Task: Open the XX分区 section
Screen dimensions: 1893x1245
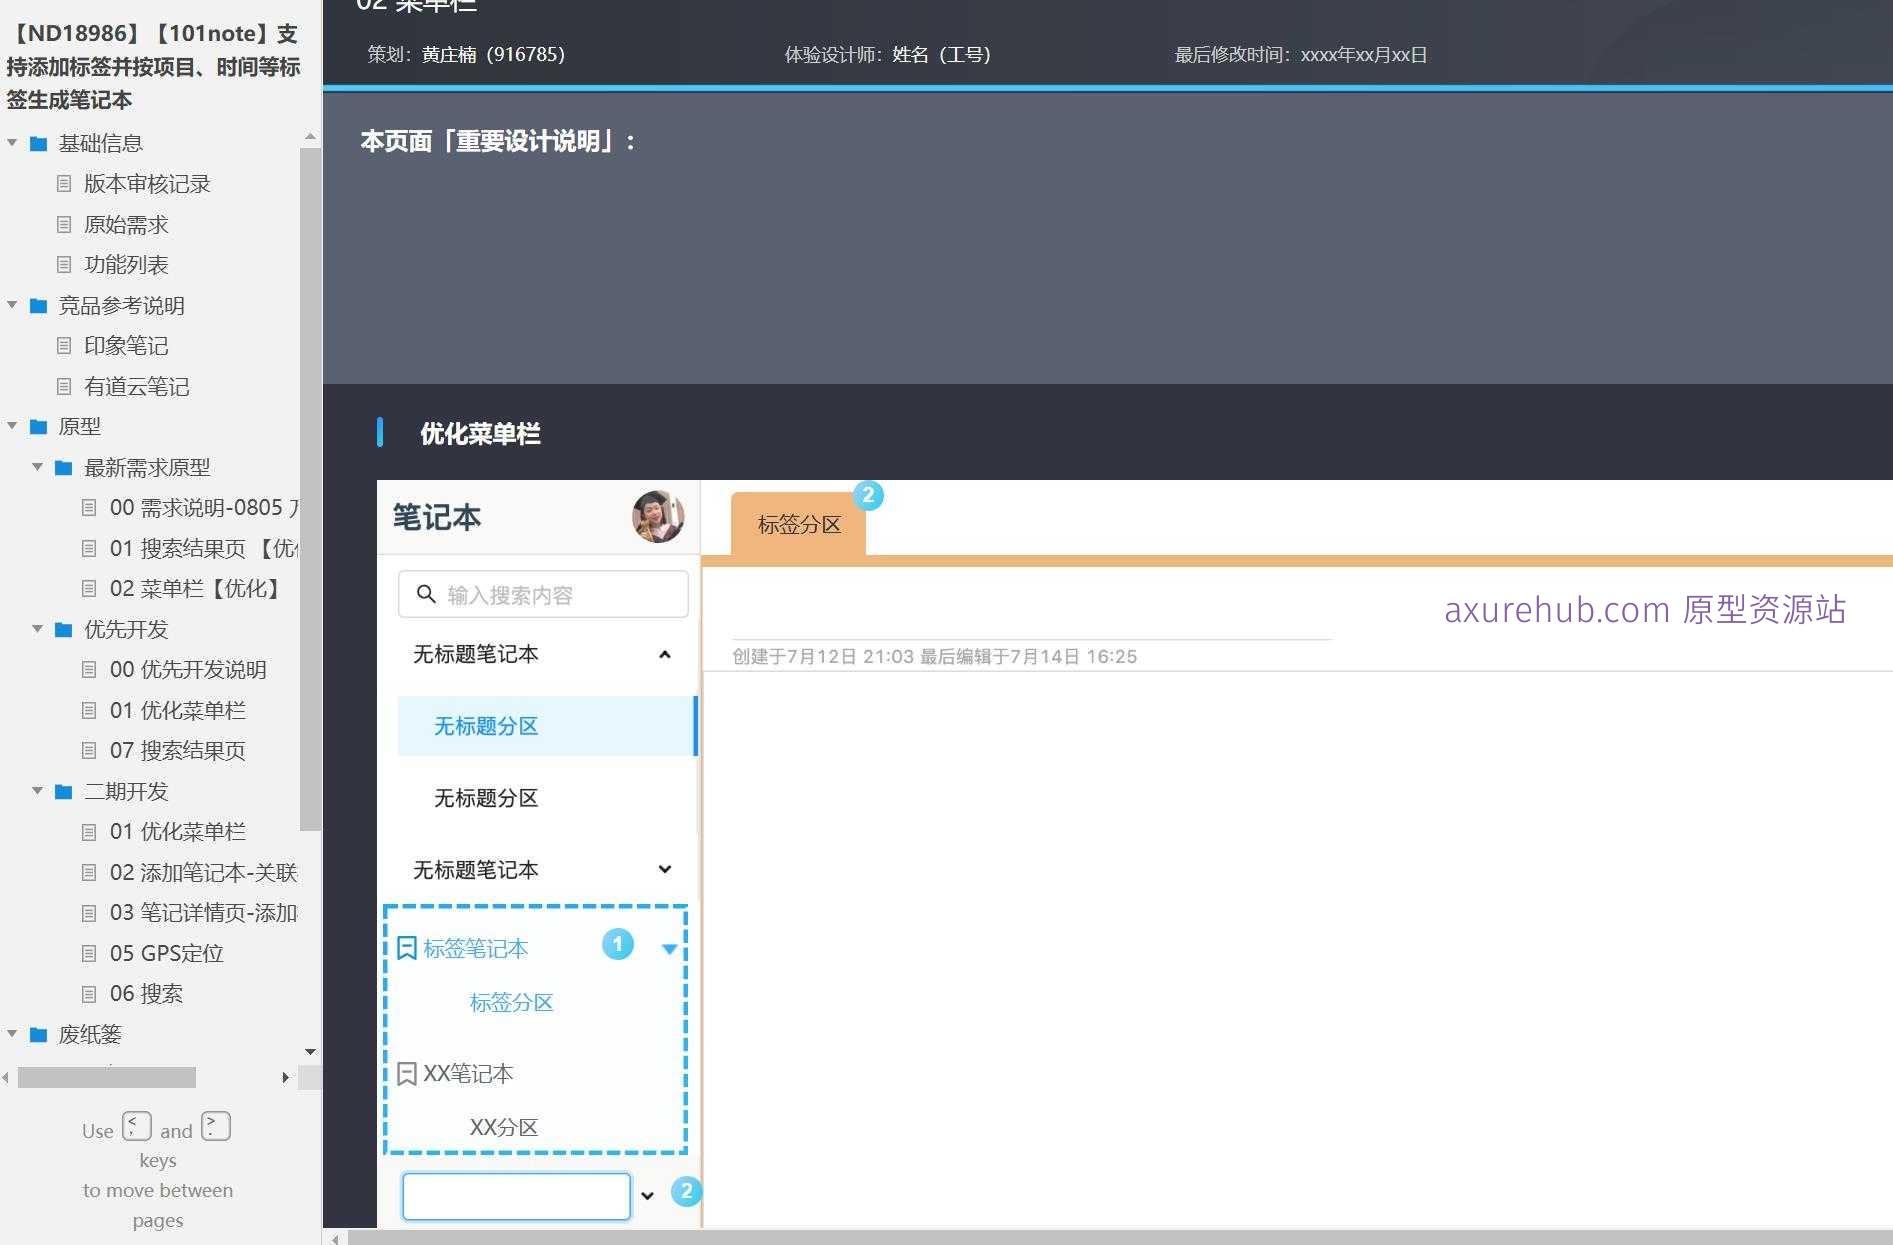Action: pos(504,1127)
